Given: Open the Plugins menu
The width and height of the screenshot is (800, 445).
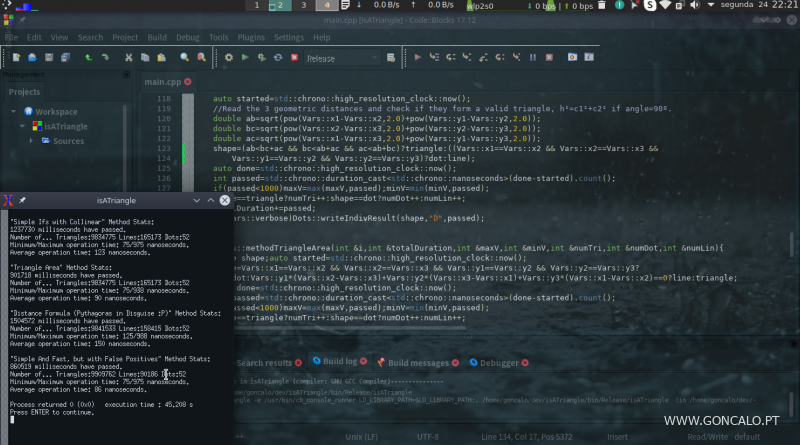Looking at the screenshot, I should pos(253,37).
